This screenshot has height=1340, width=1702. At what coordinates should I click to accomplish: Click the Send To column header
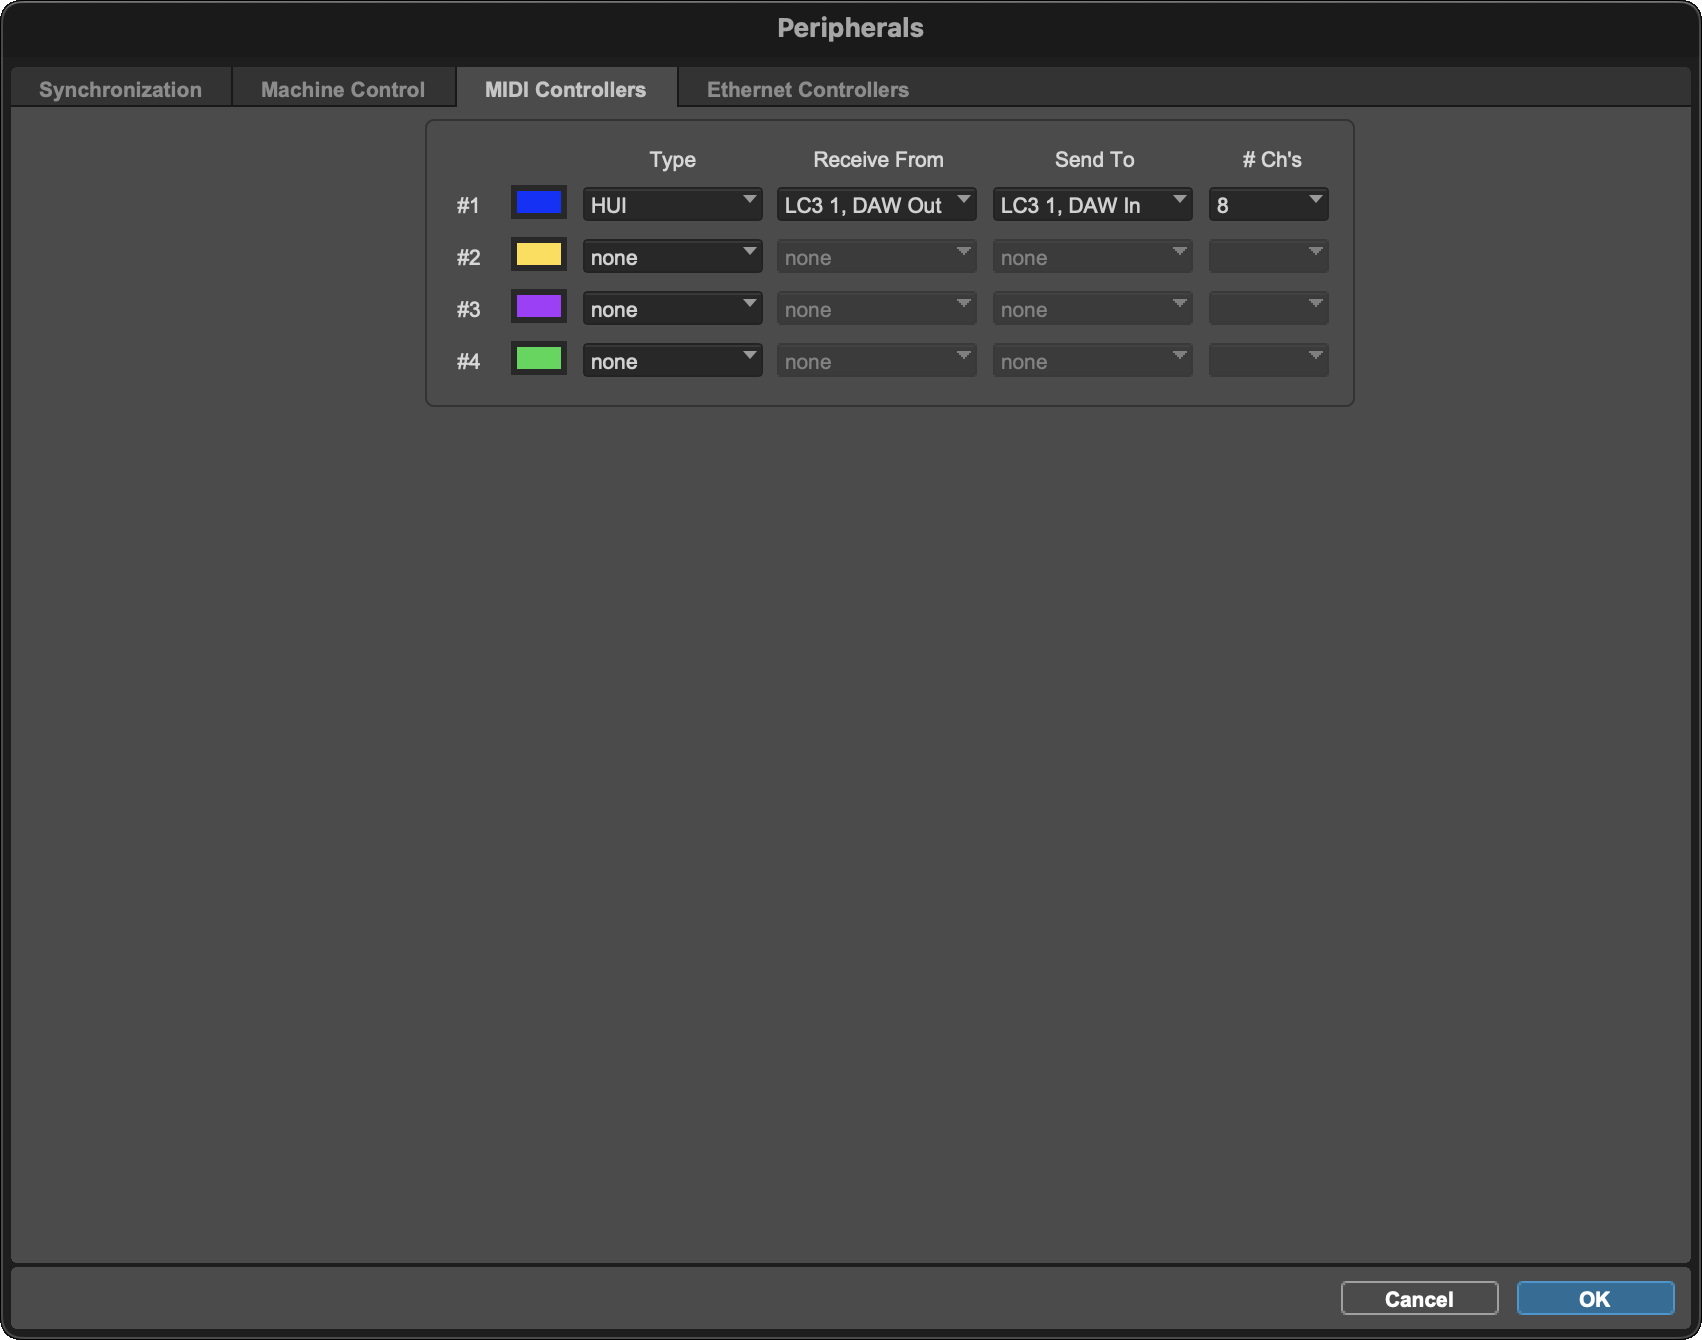(x=1094, y=159)
